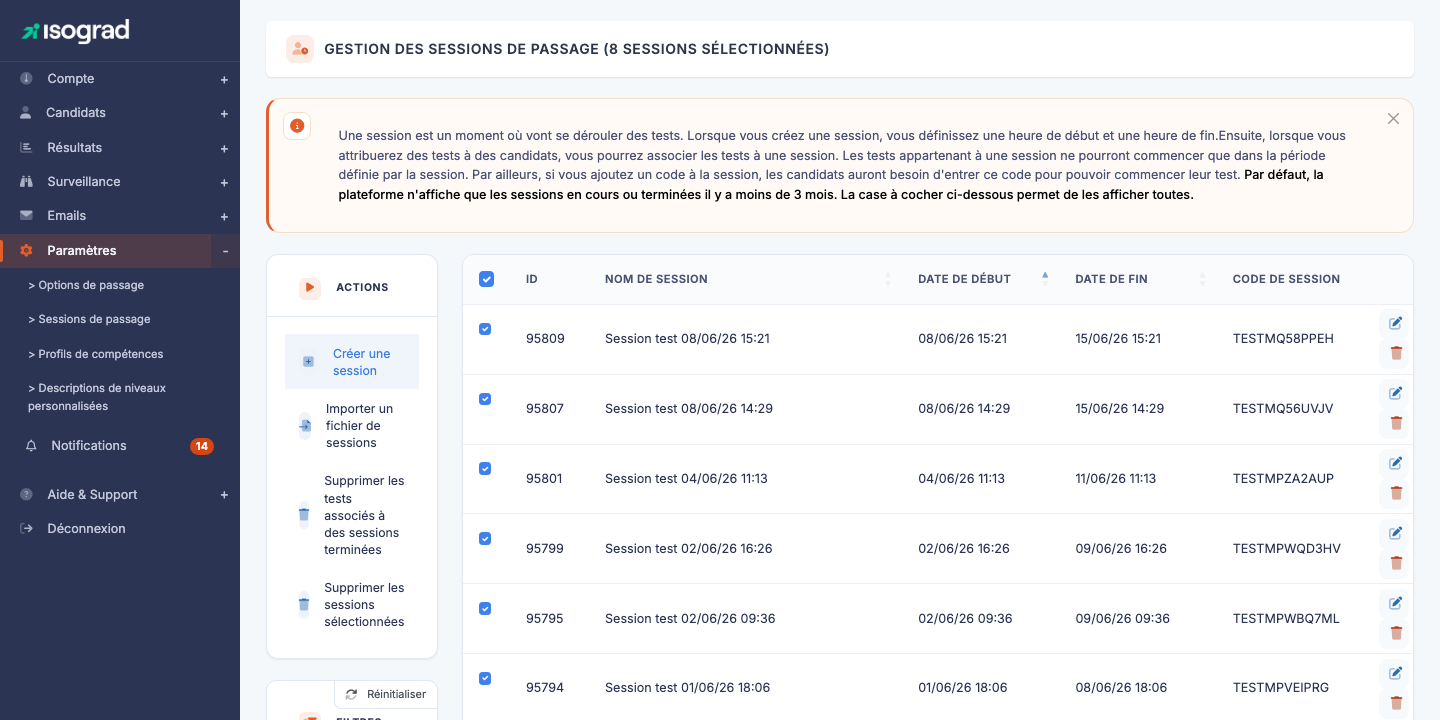The image size is (1440, 720).
Task: Close the information banner
Action: [x=1393, y=118]
